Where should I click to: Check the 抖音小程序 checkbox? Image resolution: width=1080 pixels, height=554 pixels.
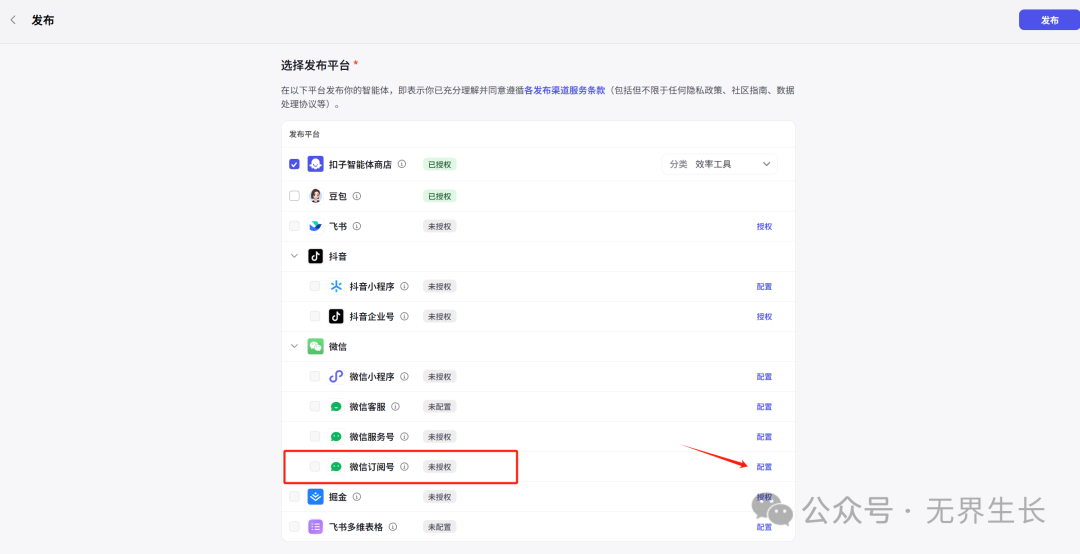pyautogui.click(x=315, y=286)
